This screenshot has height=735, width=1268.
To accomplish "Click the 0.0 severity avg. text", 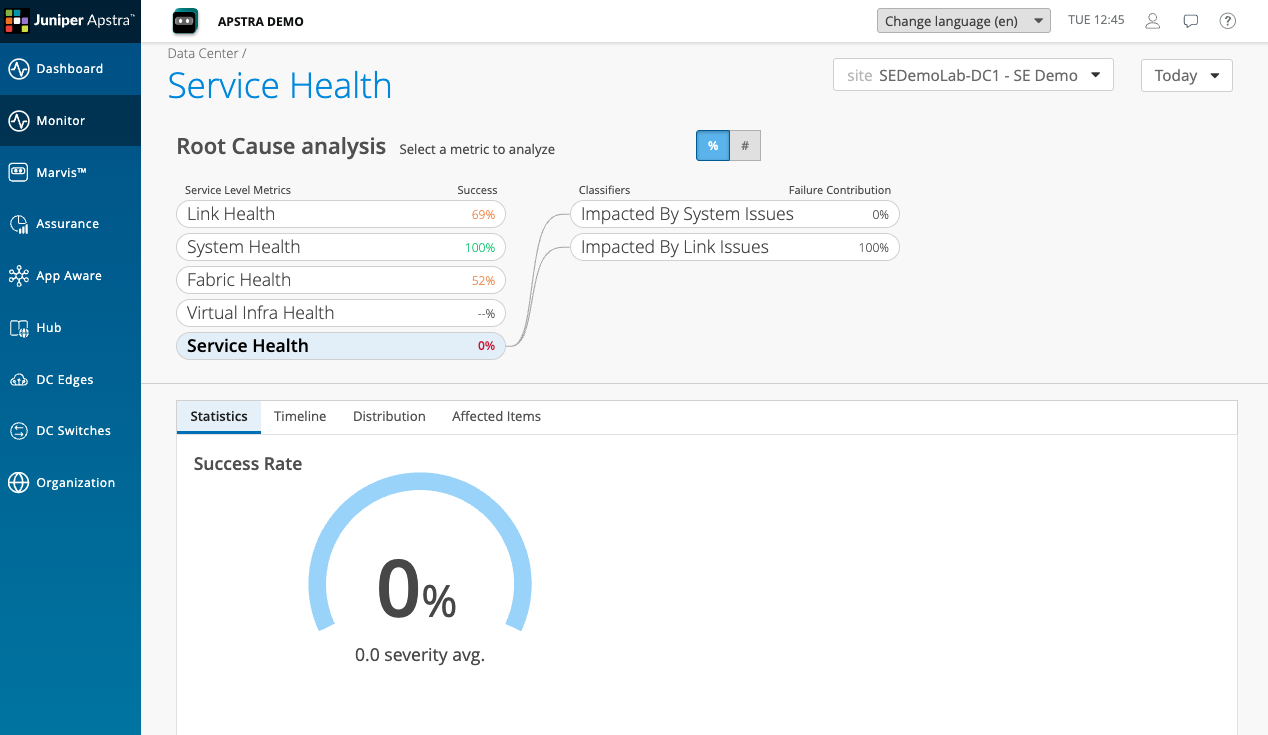I will (420, 656).
